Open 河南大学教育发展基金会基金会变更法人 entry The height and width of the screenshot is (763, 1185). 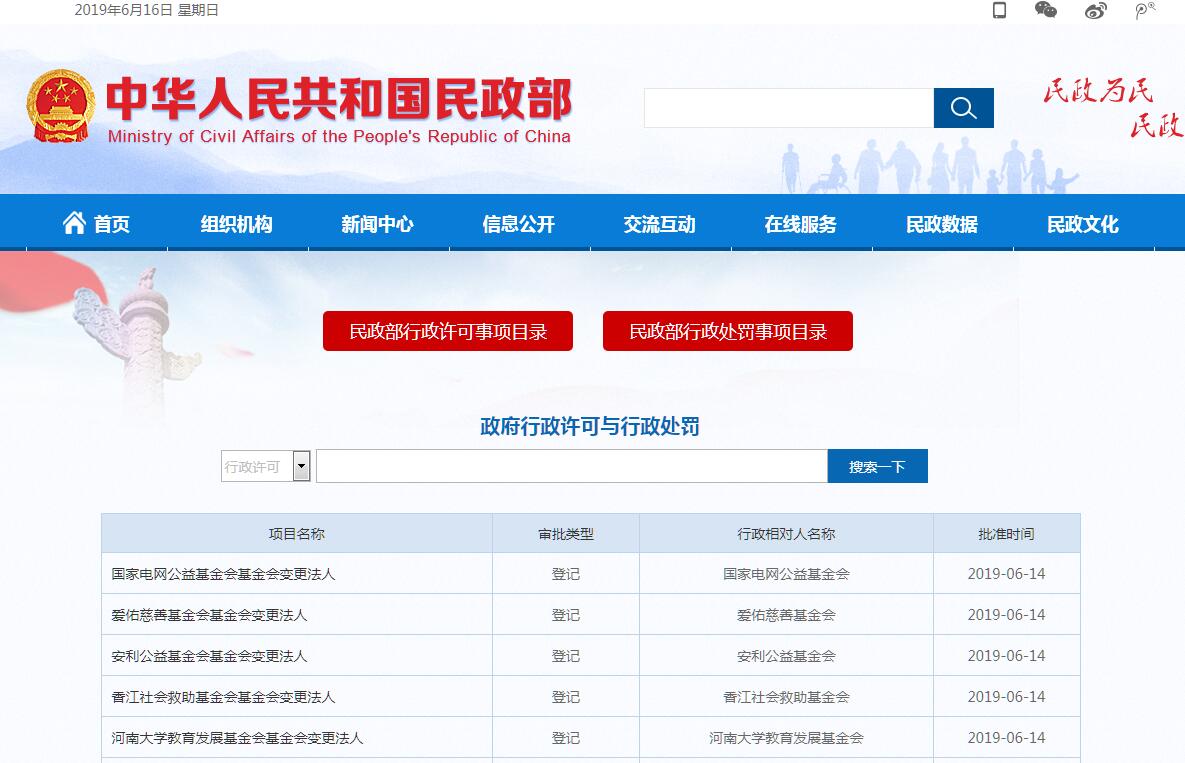coord(237,737)
